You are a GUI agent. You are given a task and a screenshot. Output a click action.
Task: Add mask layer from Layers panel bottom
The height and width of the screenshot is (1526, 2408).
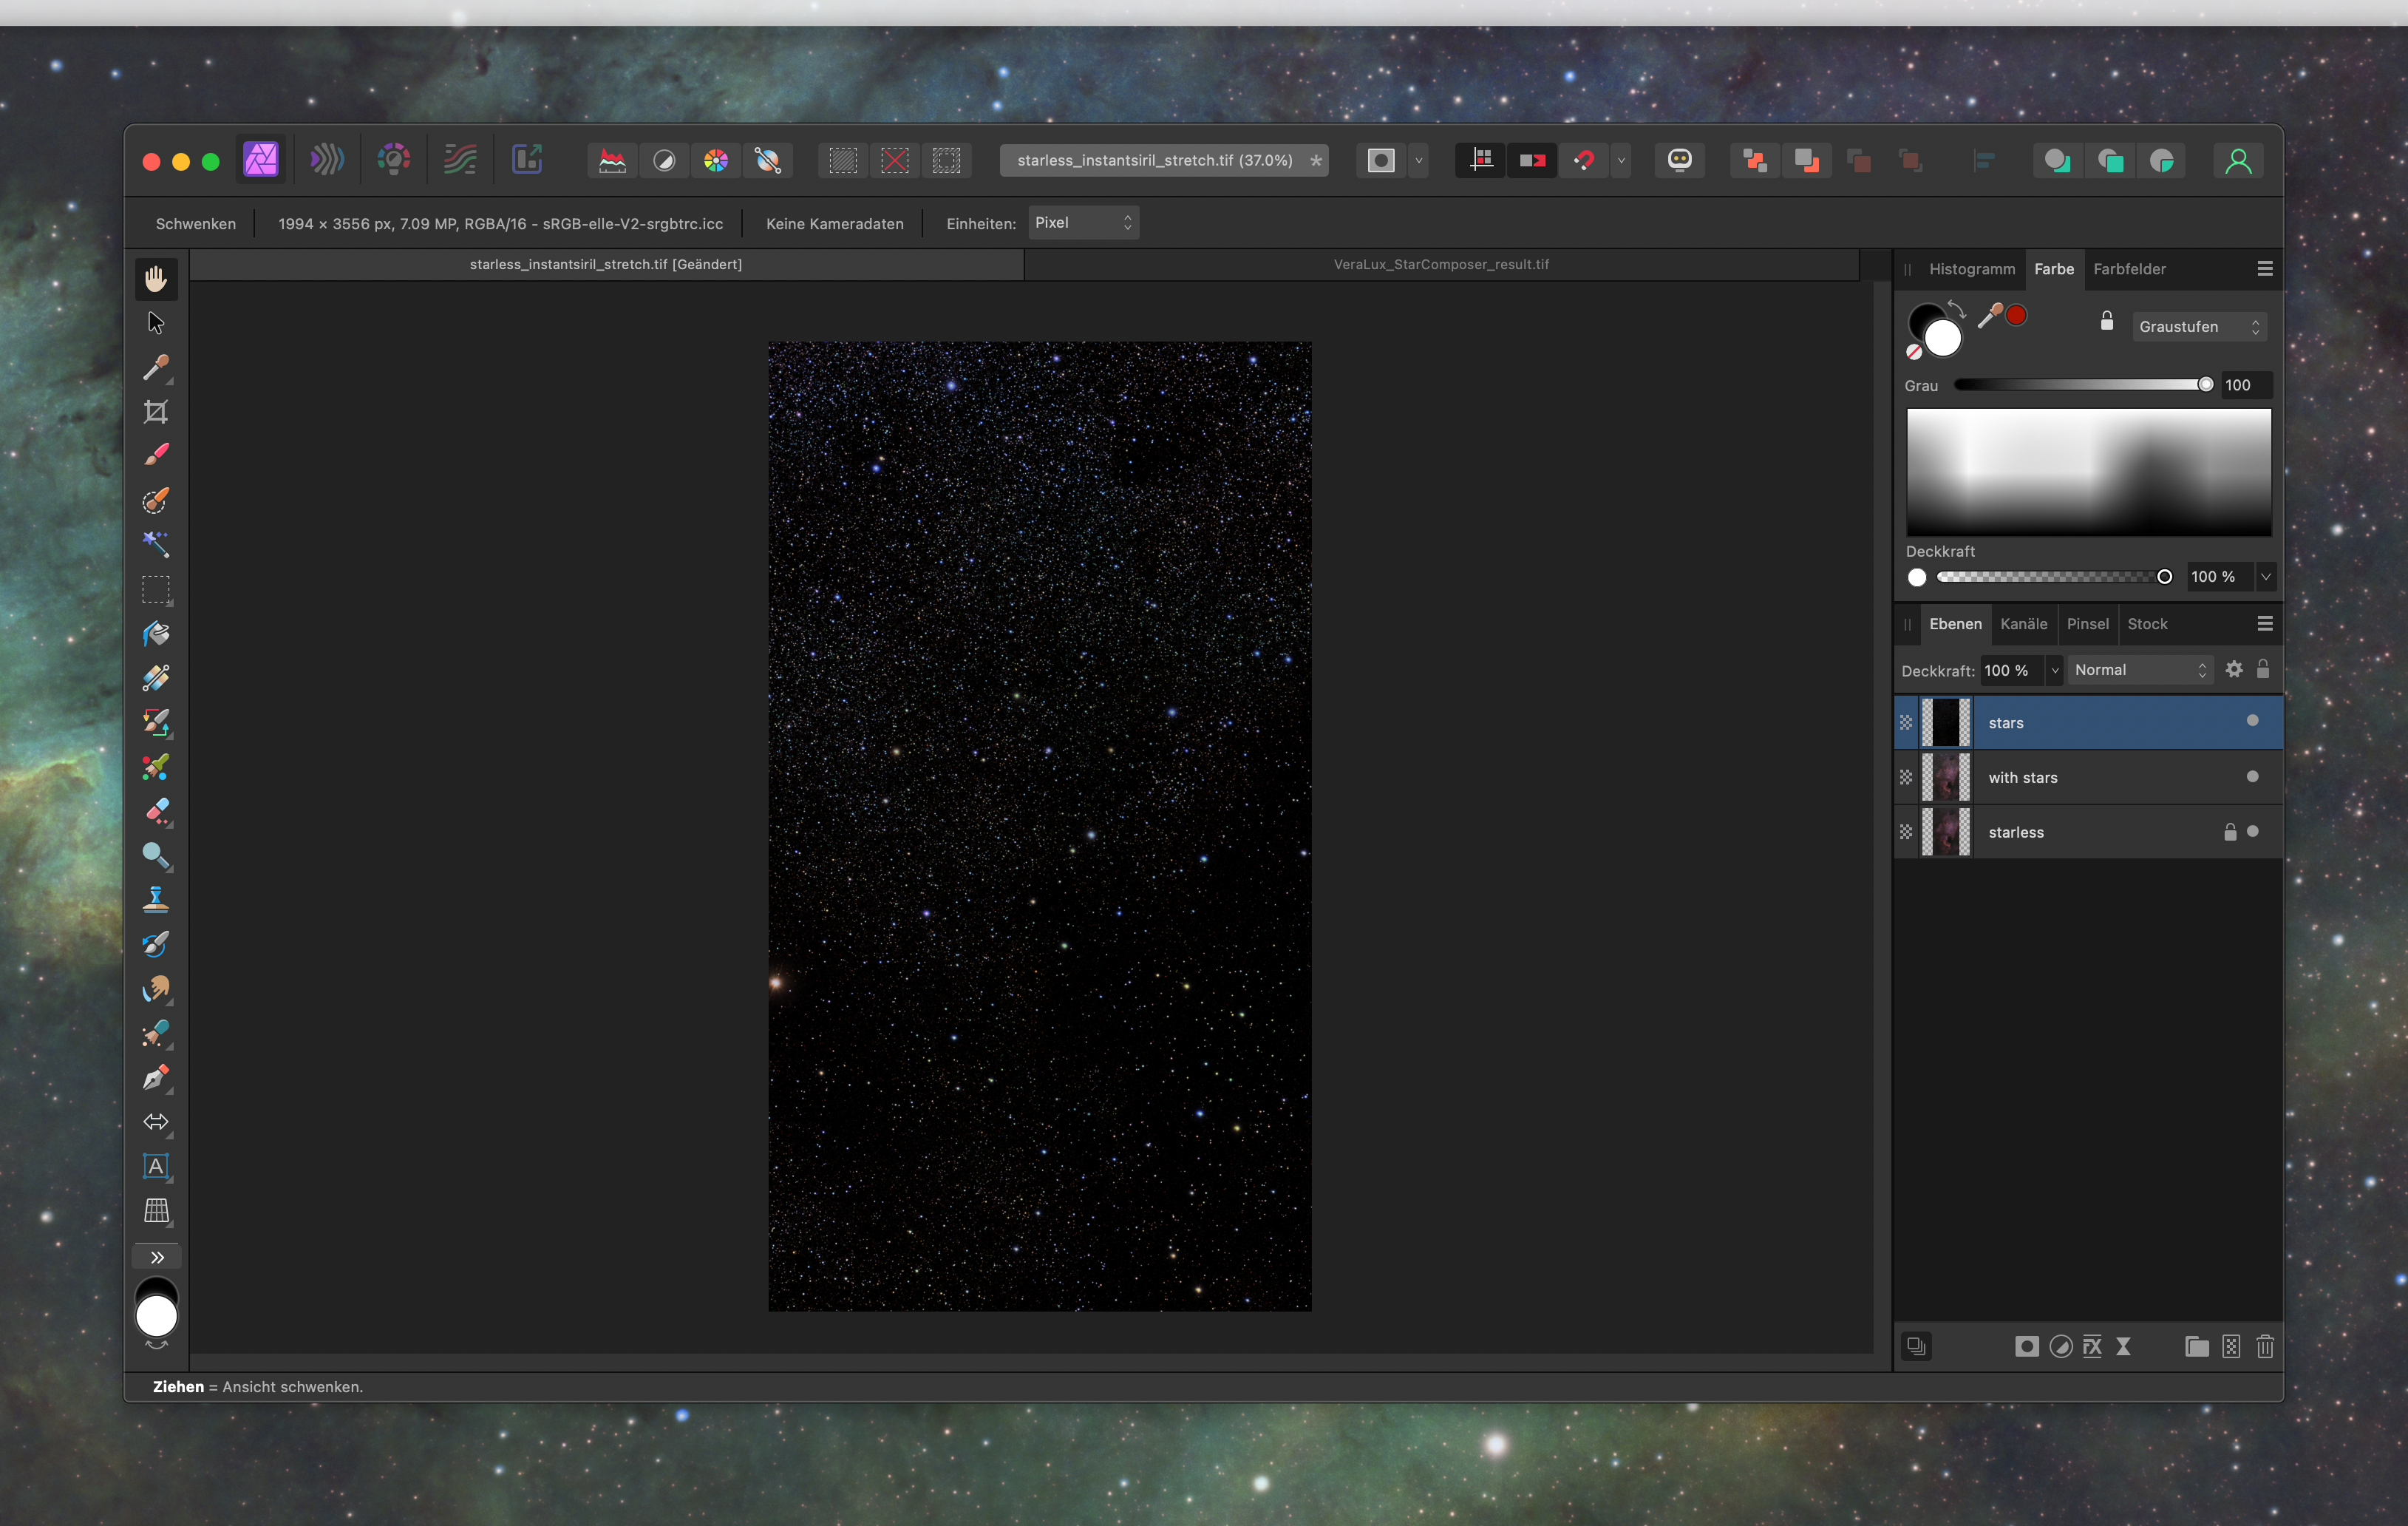pos(2027,1346)
